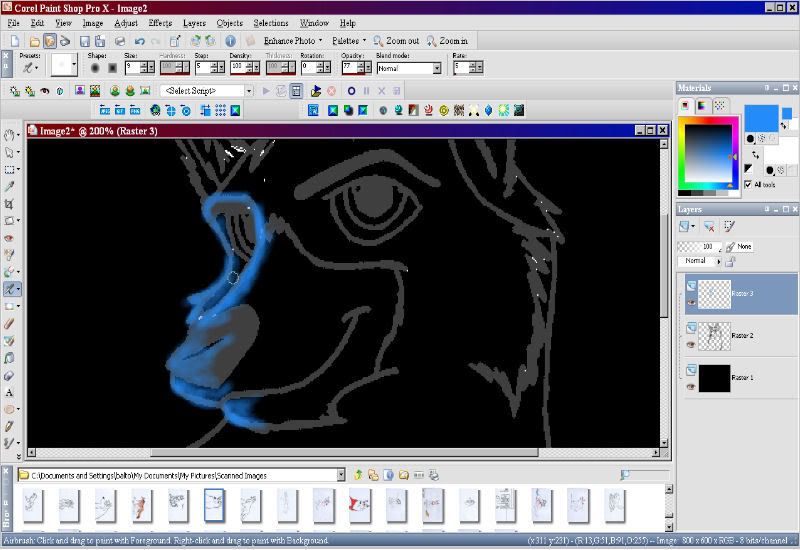Toggle the All tools checkbox
800x550 pixels.
click(x=748, y=184)
